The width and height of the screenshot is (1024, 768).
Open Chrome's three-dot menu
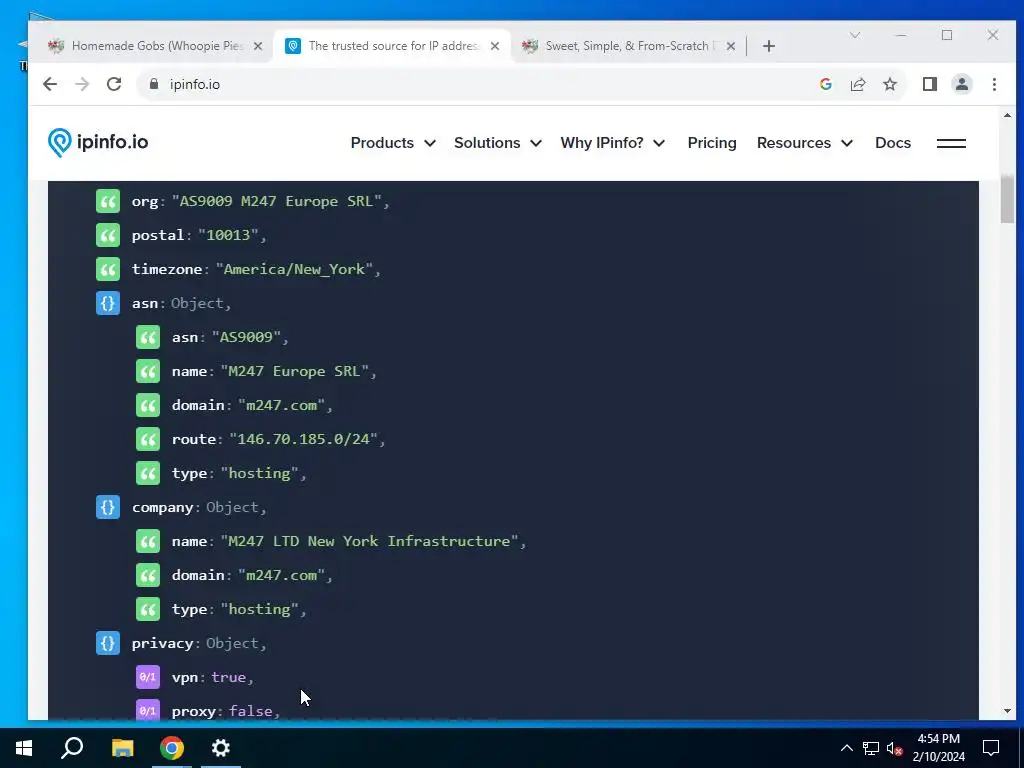point(994,84)
